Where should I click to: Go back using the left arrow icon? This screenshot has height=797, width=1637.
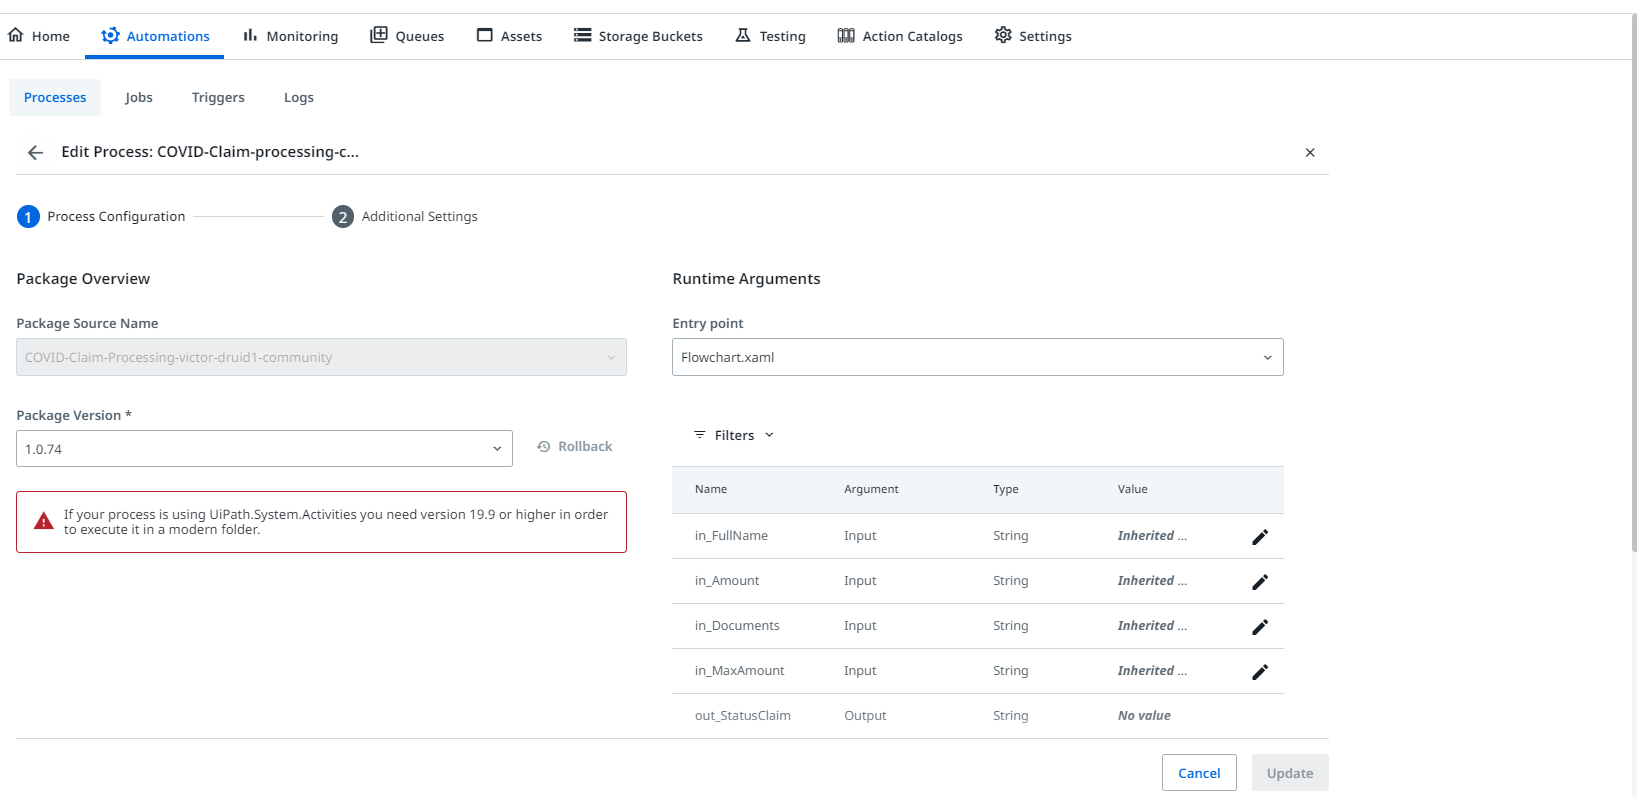(36, 153)
